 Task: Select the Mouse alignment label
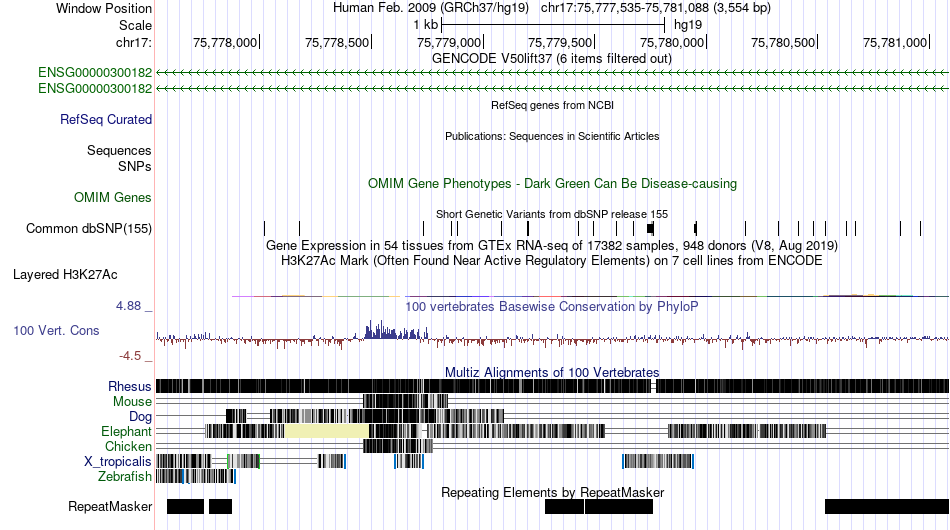[x=132, y=402]
